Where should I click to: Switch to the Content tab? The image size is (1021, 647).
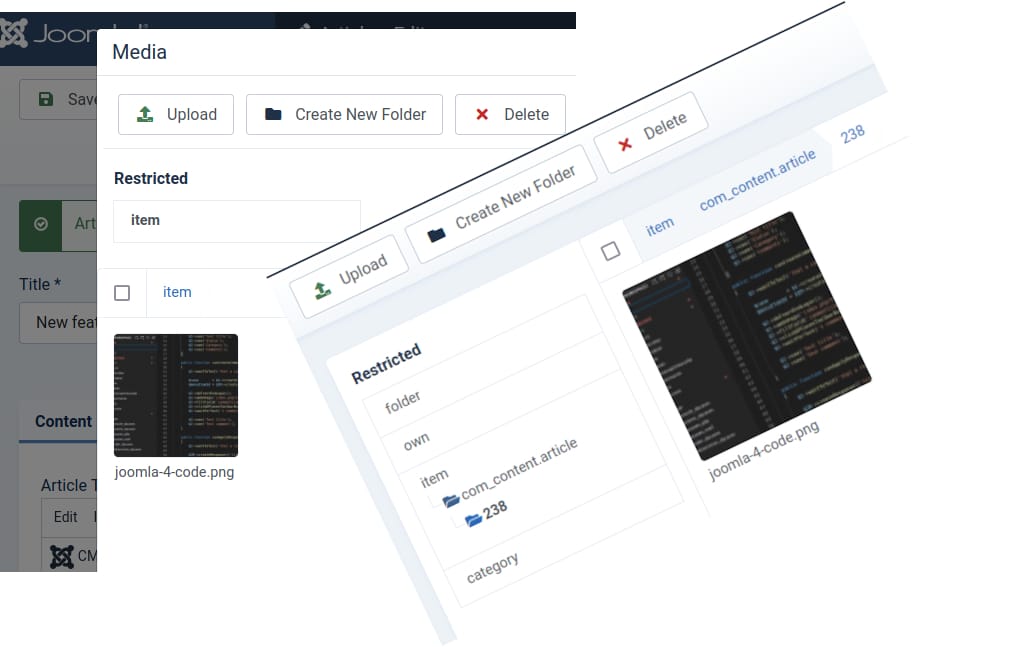coord(61,421)
